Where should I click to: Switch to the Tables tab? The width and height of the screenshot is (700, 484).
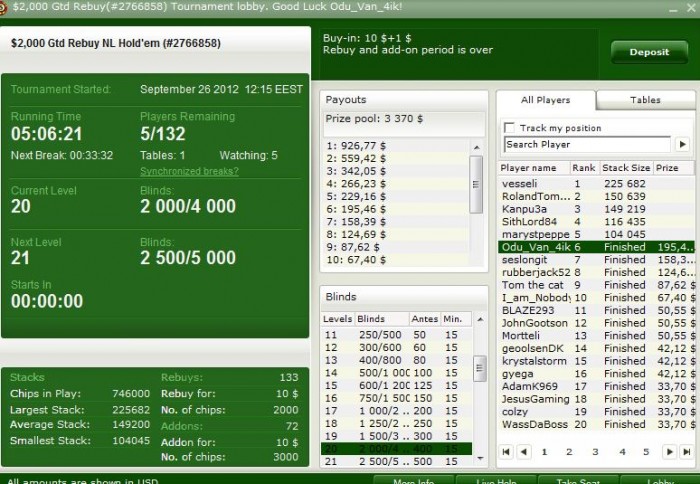coord(645,100)
